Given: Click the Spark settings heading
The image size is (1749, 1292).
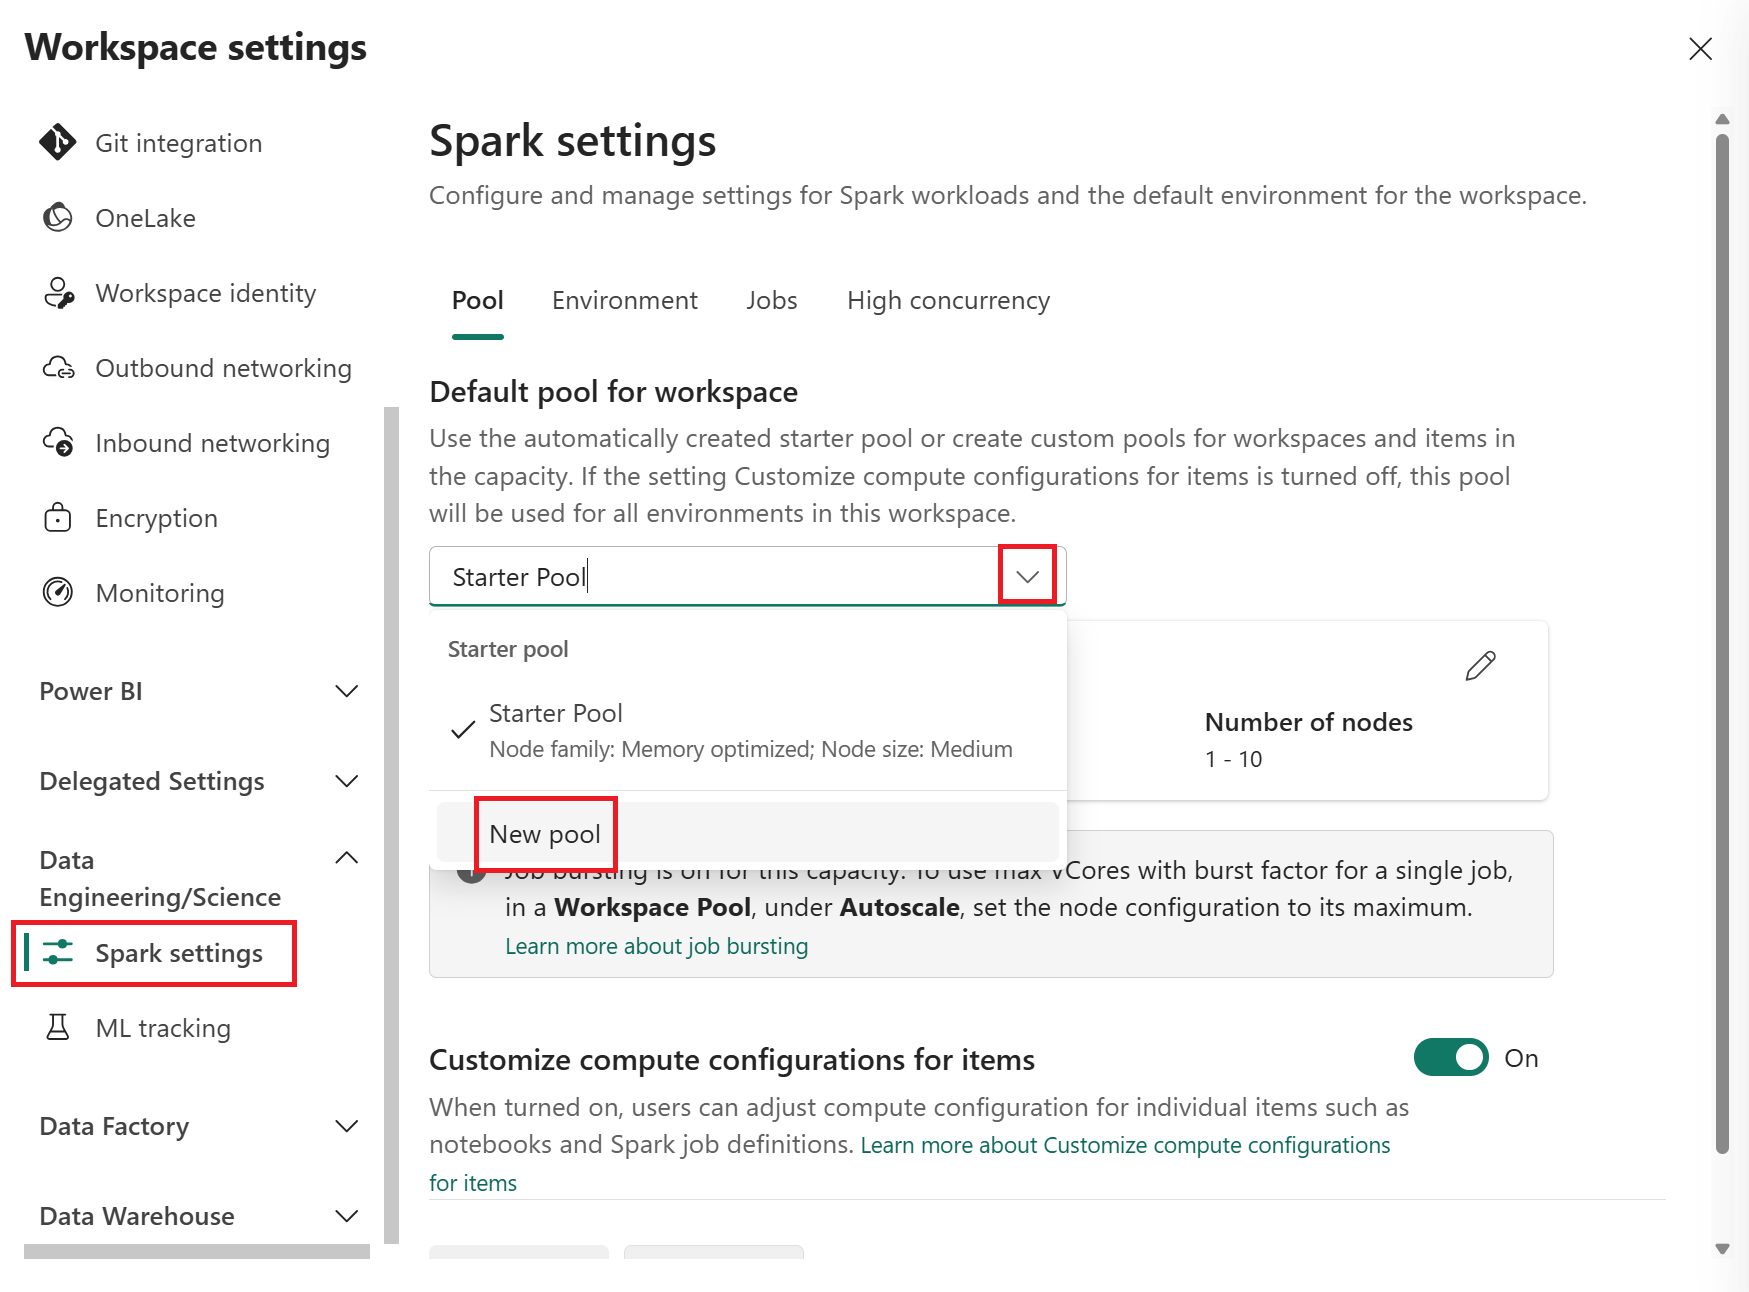Looking at the screenshot, I should (x=573, y=141).
